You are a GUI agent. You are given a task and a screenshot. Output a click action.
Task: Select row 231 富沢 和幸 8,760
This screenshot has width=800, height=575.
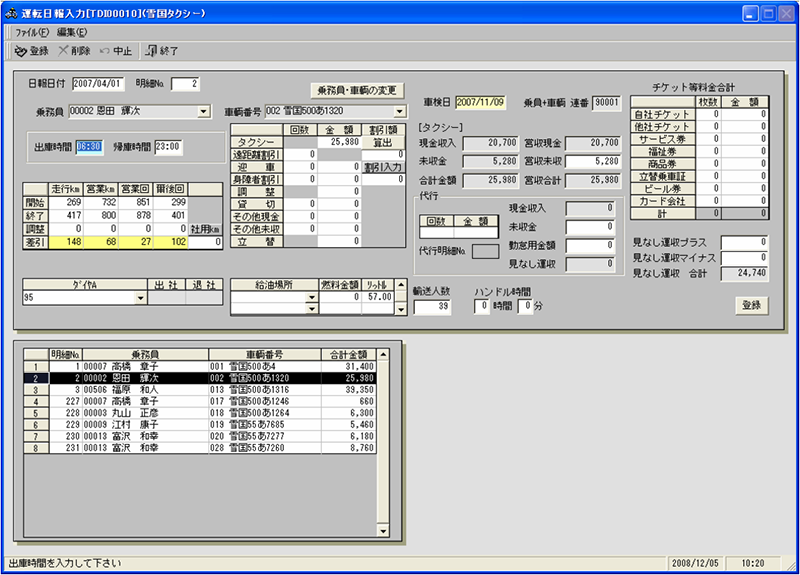[200, 448]
